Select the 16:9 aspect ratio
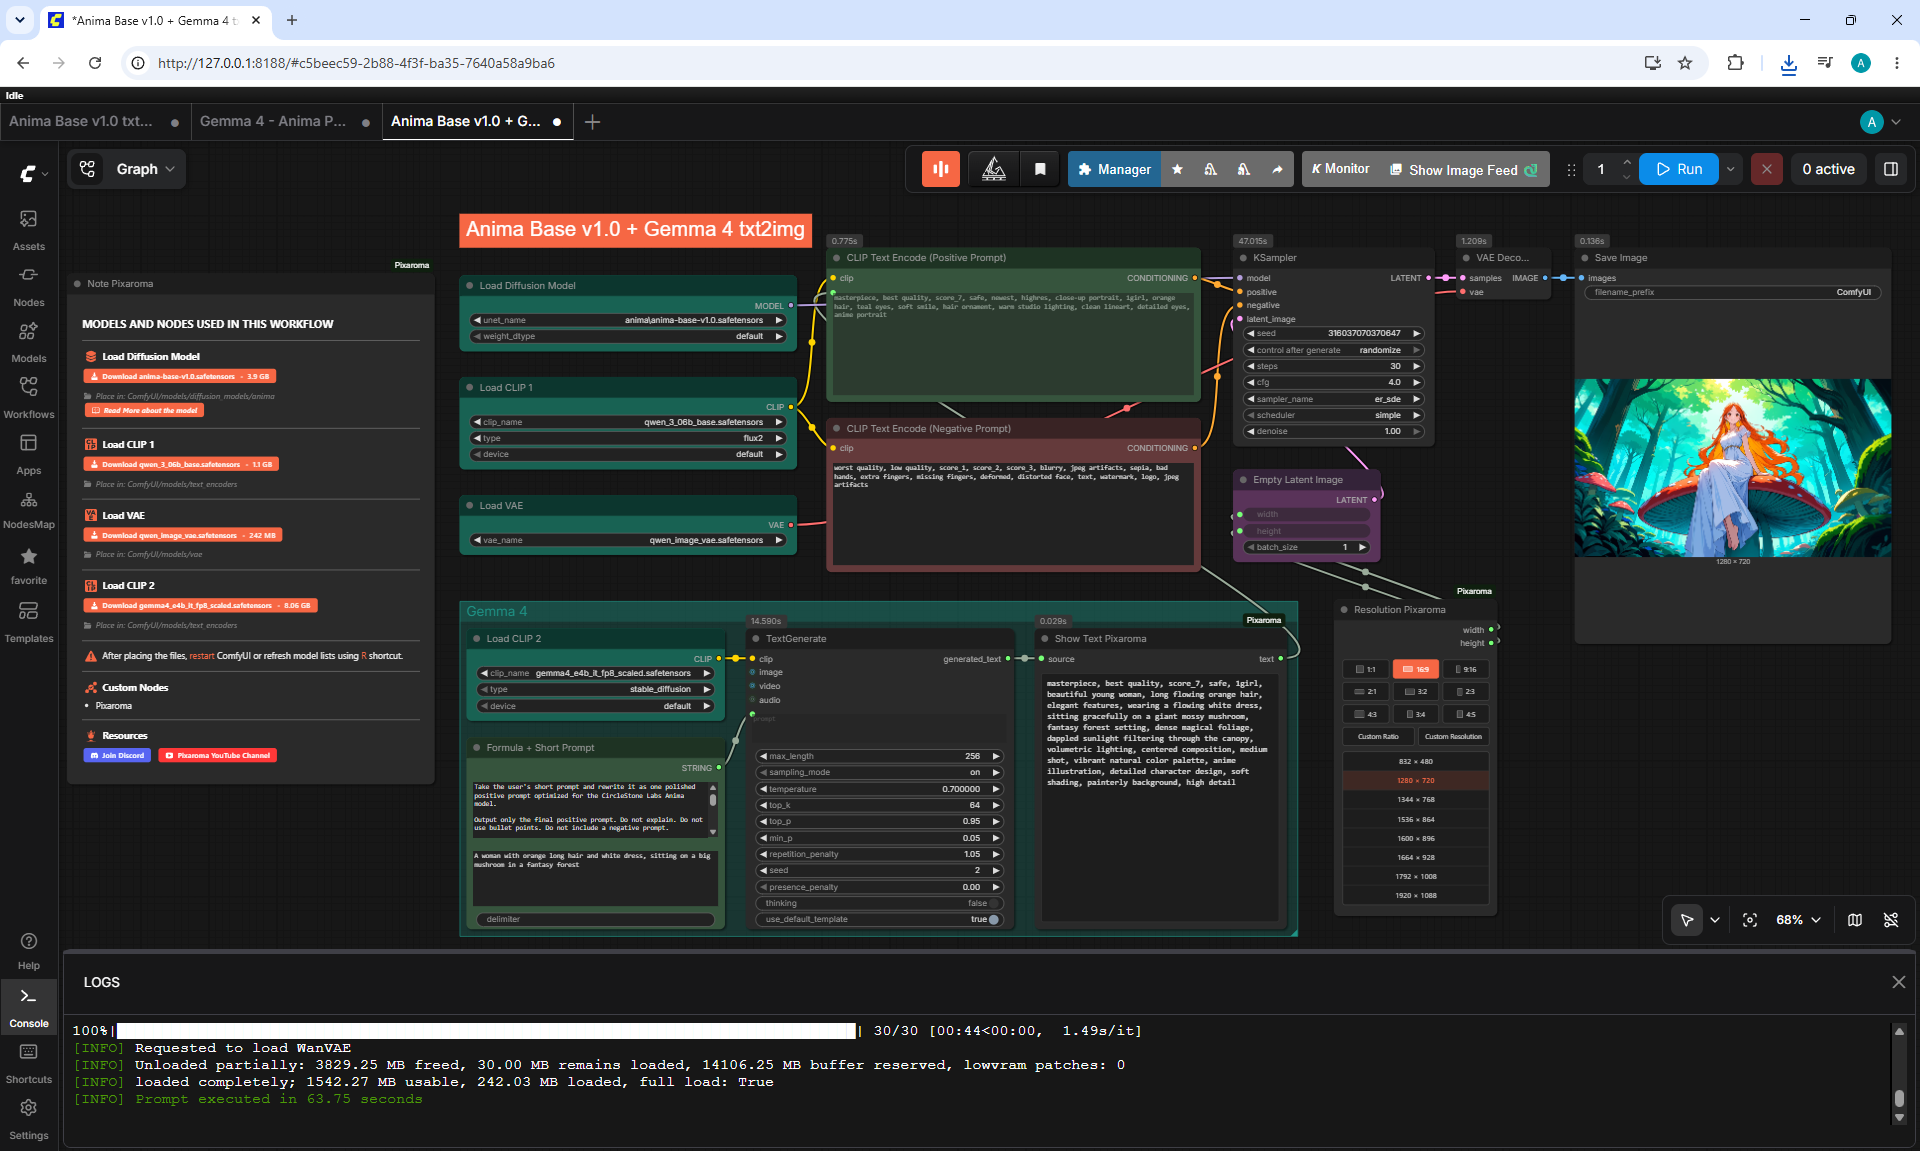 1416,669
